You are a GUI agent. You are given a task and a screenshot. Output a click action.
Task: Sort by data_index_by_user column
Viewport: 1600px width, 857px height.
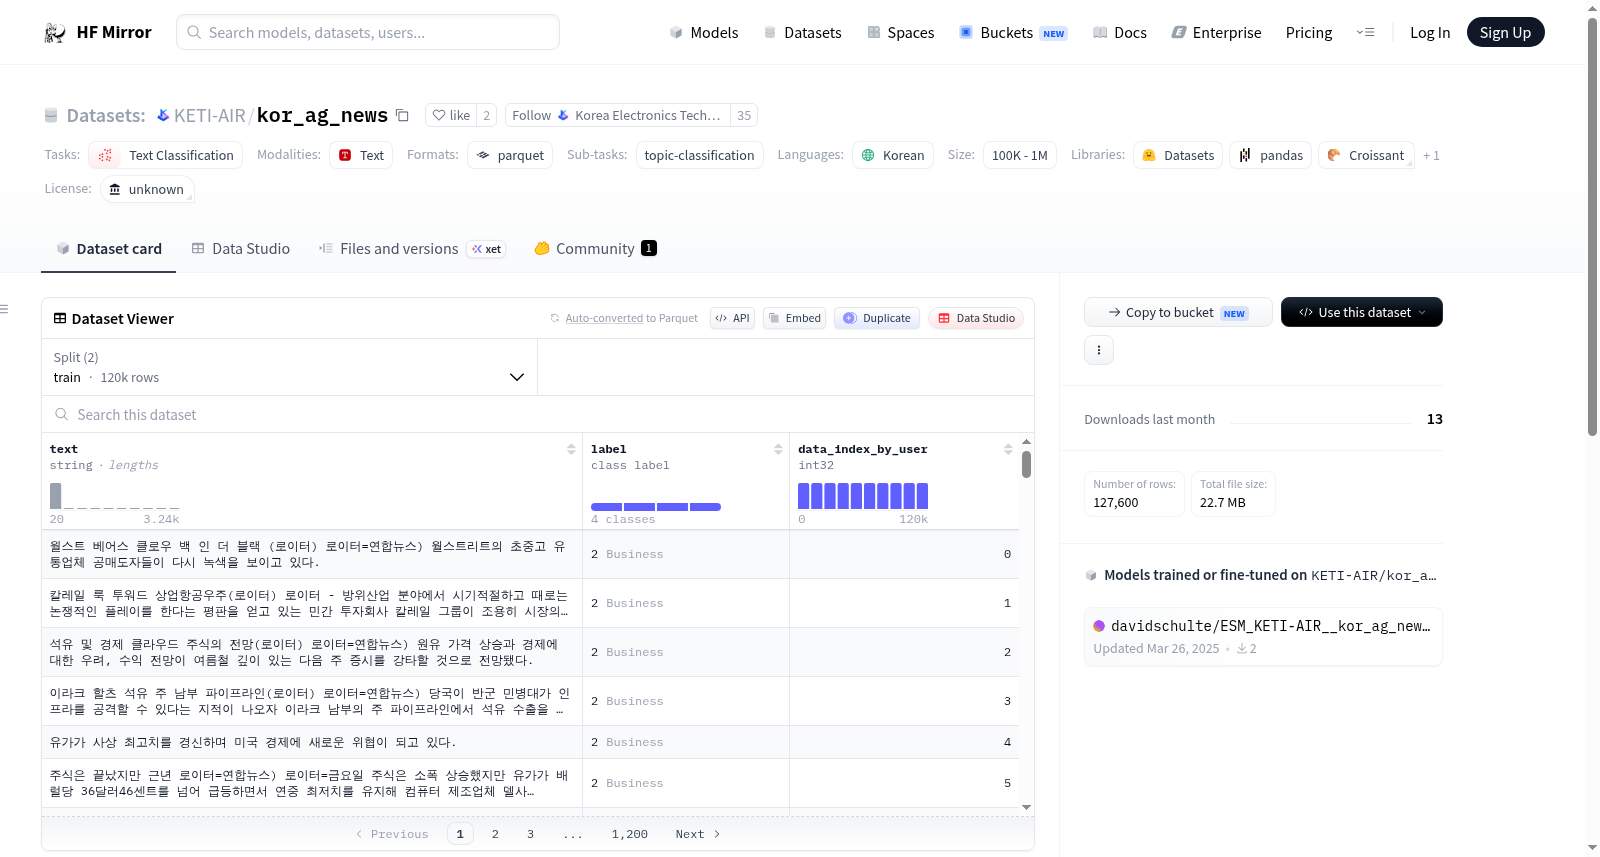[x=1008, y=449]
